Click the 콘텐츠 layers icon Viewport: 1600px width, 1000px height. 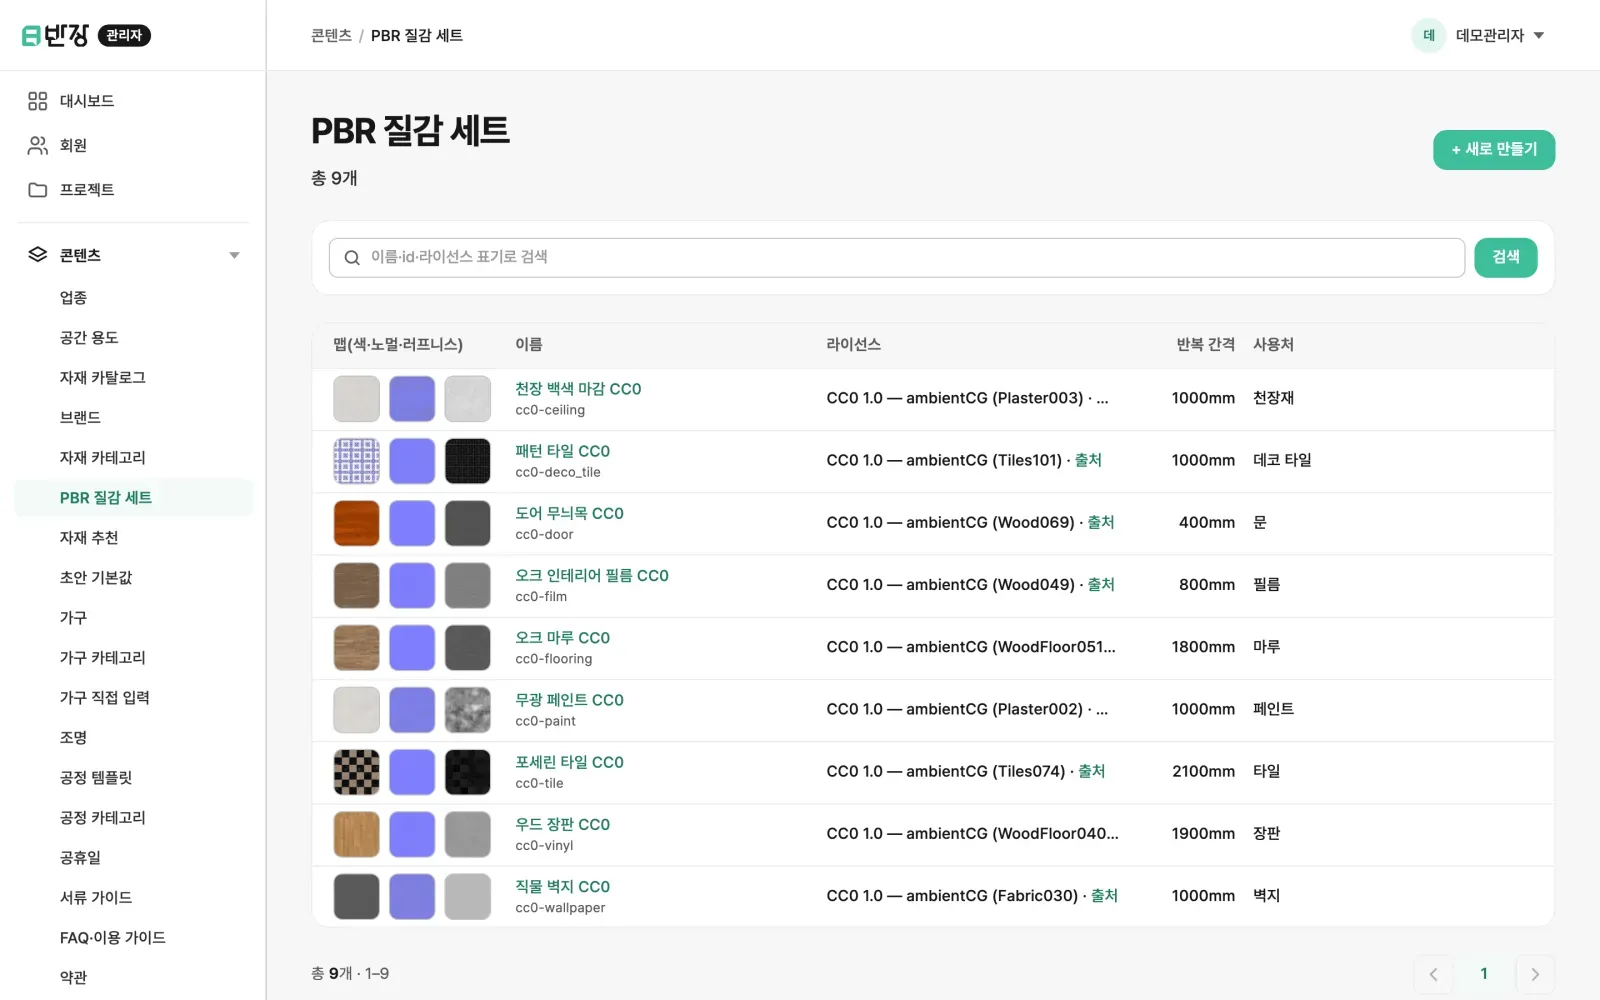(38, 255)
